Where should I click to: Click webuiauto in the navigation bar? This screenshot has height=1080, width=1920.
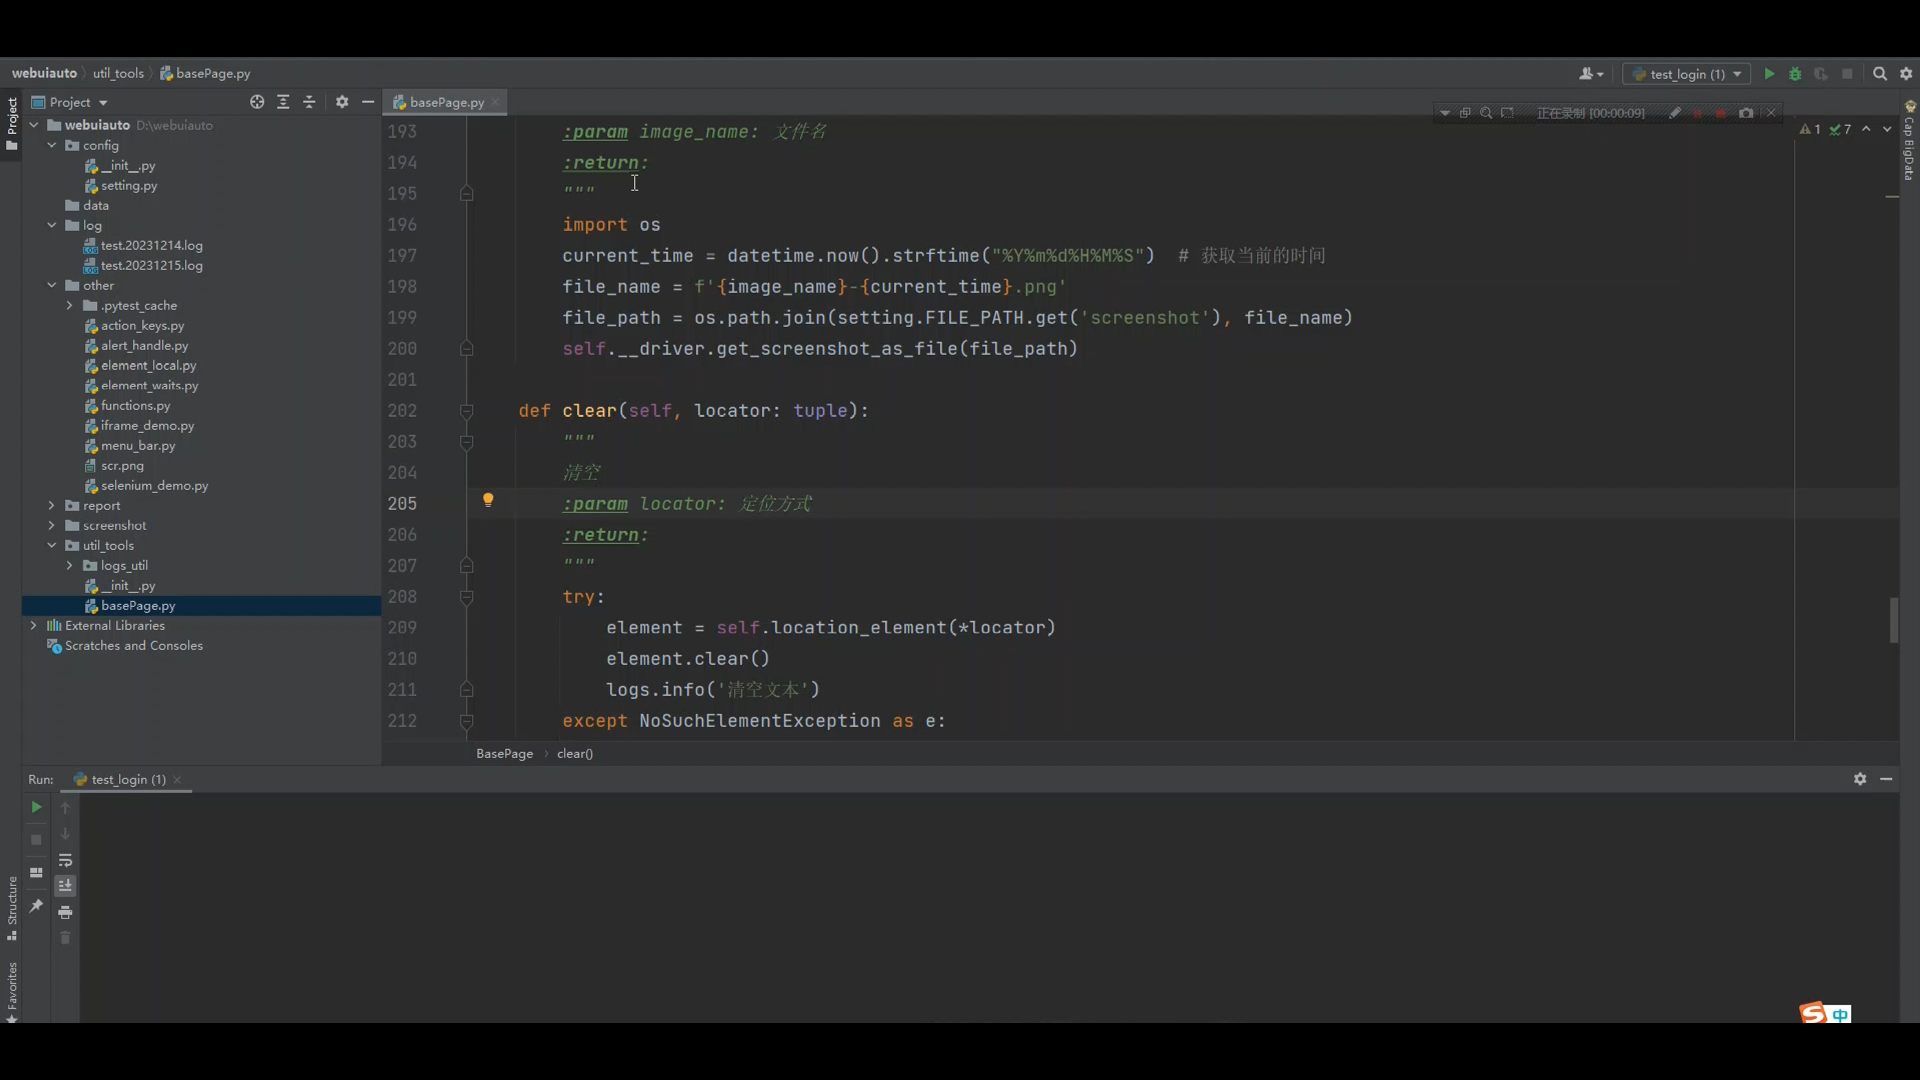click(44, 73)
